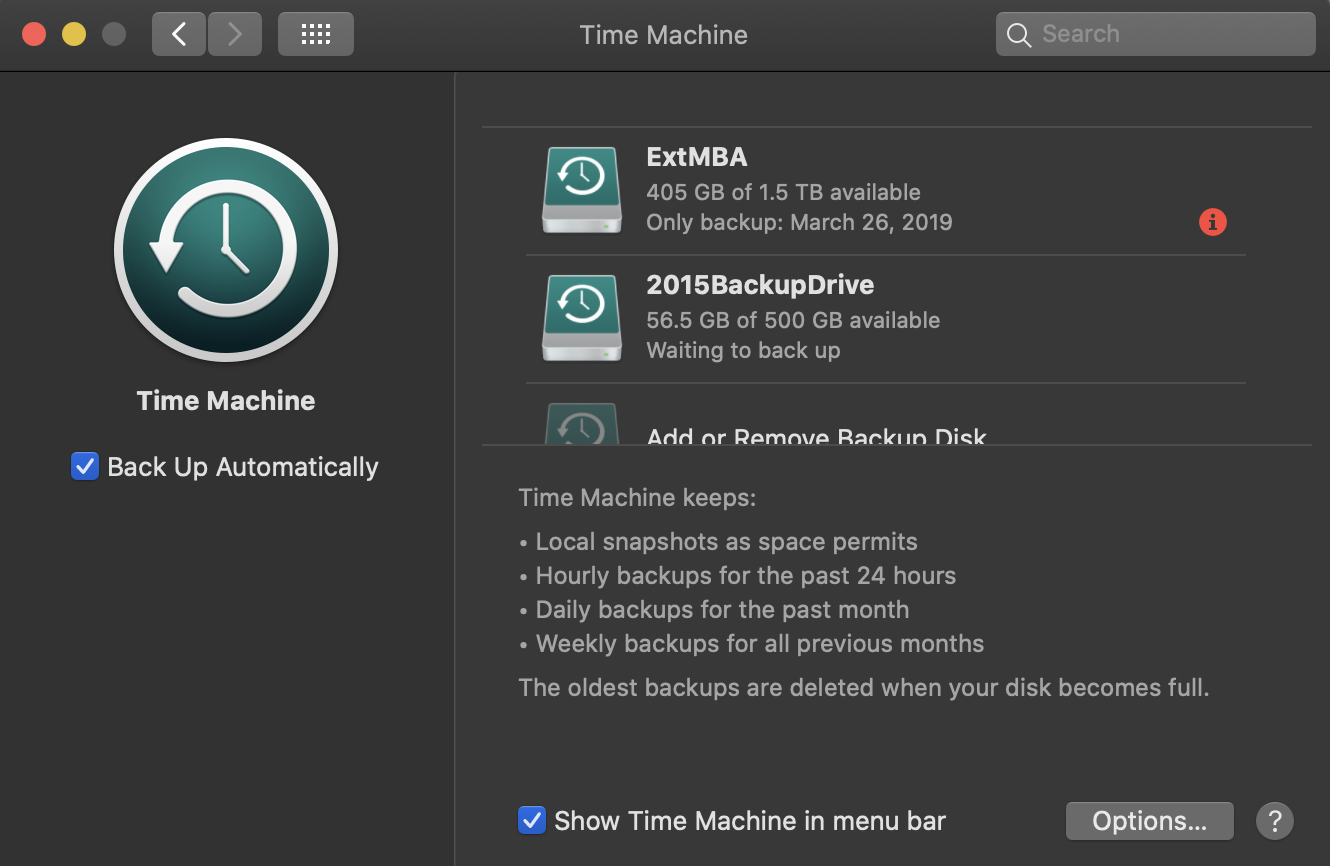Toggle the Back Up Automatically checkbox
This screenshot has height=866, width=1330.
click(x=85, y=466)
